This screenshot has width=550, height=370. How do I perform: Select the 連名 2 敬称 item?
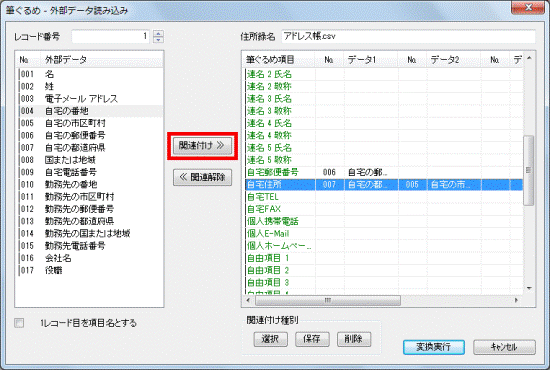point(269,87)
